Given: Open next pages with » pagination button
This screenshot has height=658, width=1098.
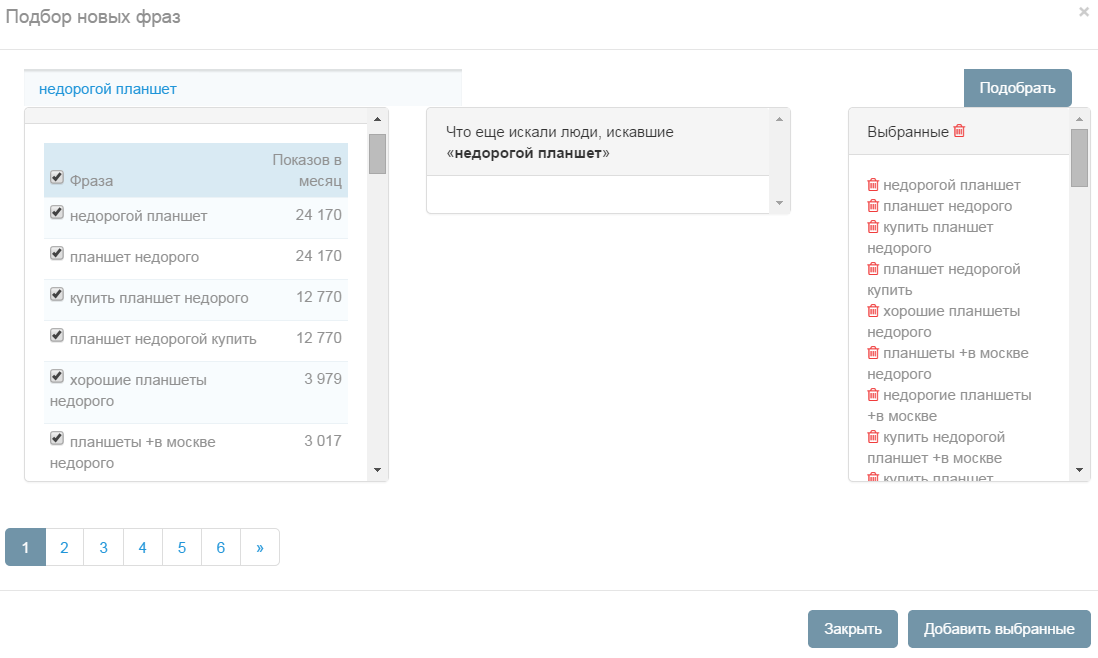Looking at the screenshot, I should (x=260, y=547).
